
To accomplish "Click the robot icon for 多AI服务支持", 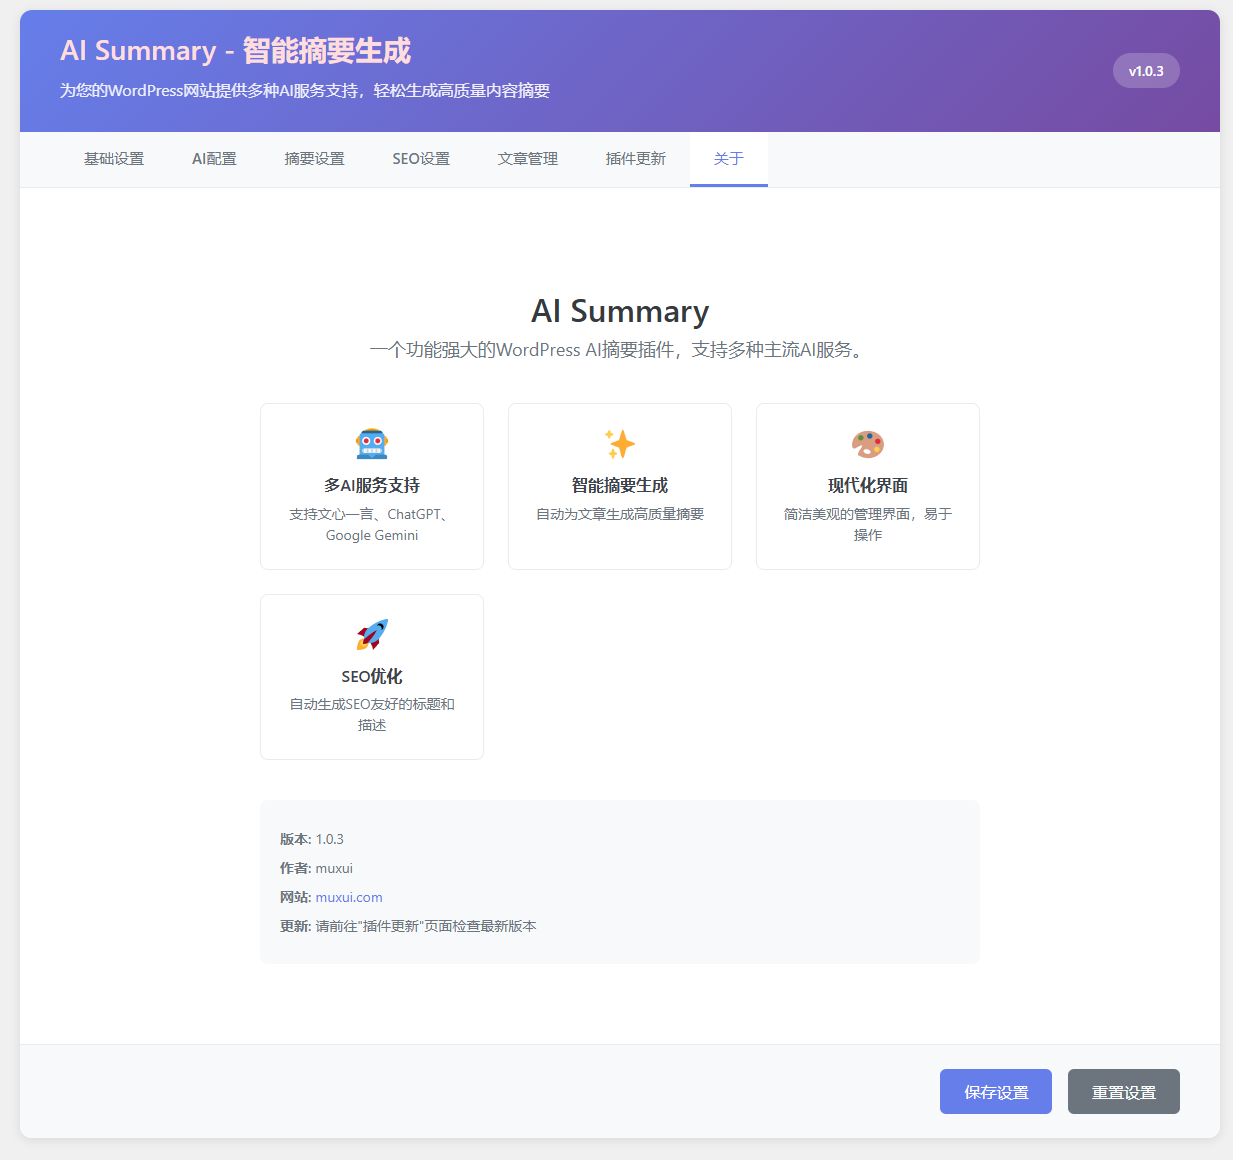I will tap(371, 443).
